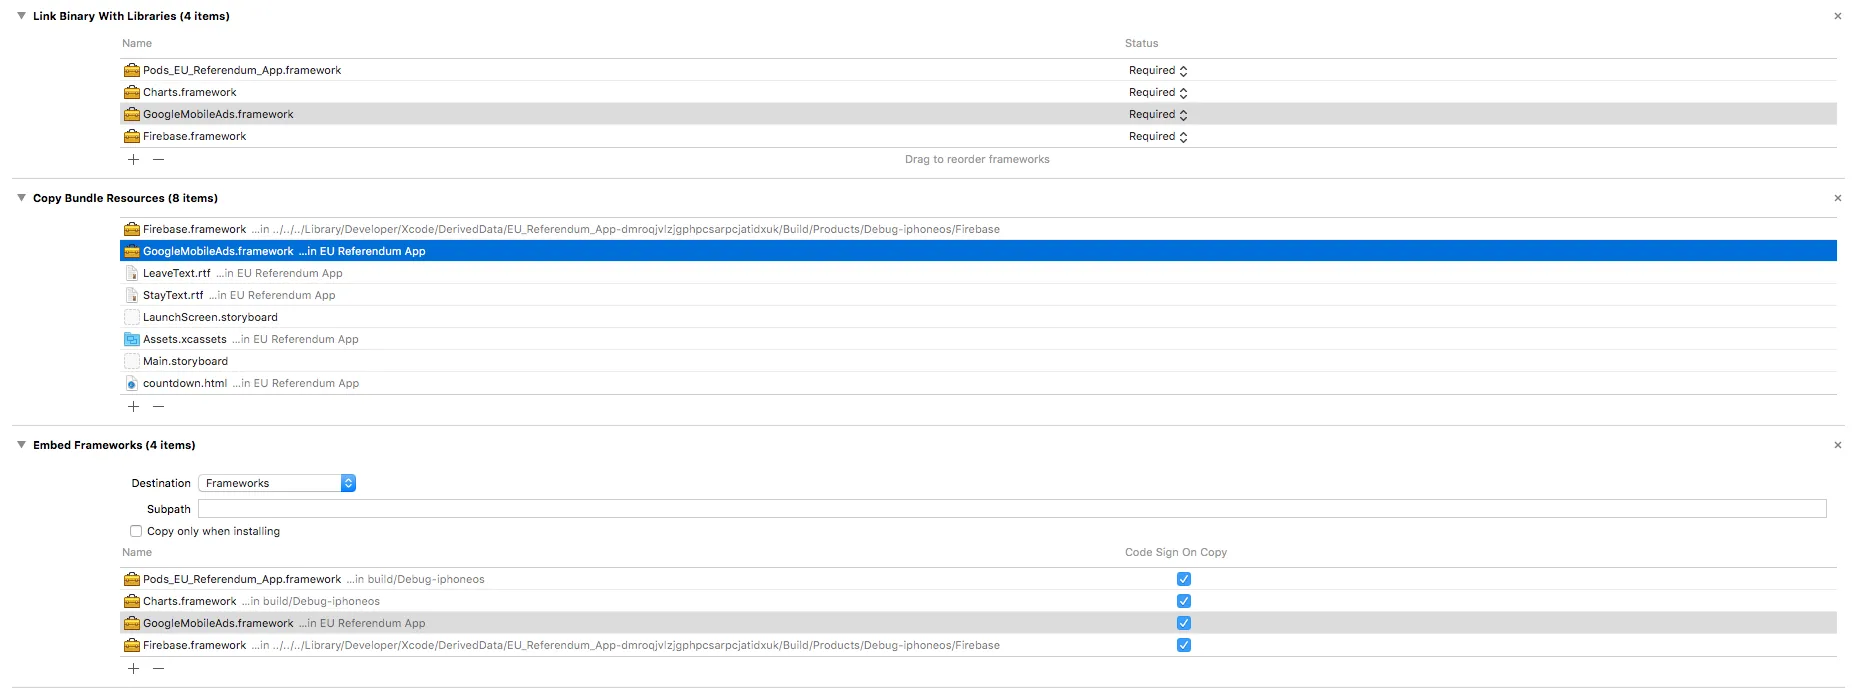Click the Firebase.framework icon in Copy Bundle Resources
The width and height of the screenshot is (1859, 693).
[131, 229]
